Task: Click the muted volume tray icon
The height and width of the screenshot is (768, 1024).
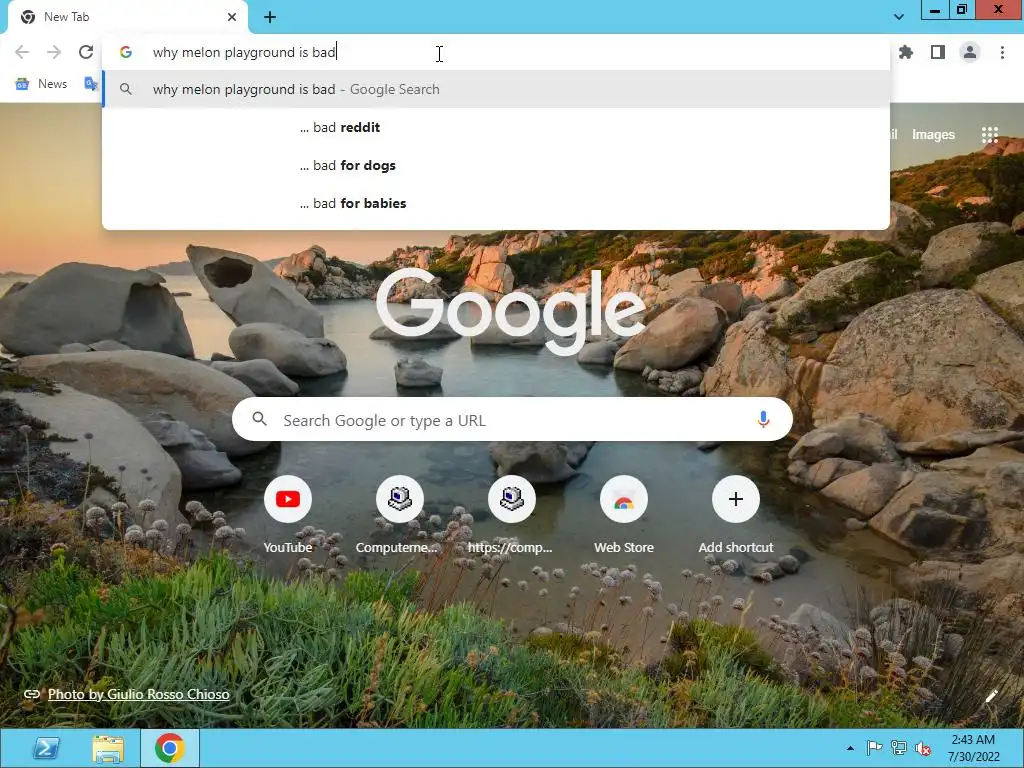Action: (x=923, y=748)
